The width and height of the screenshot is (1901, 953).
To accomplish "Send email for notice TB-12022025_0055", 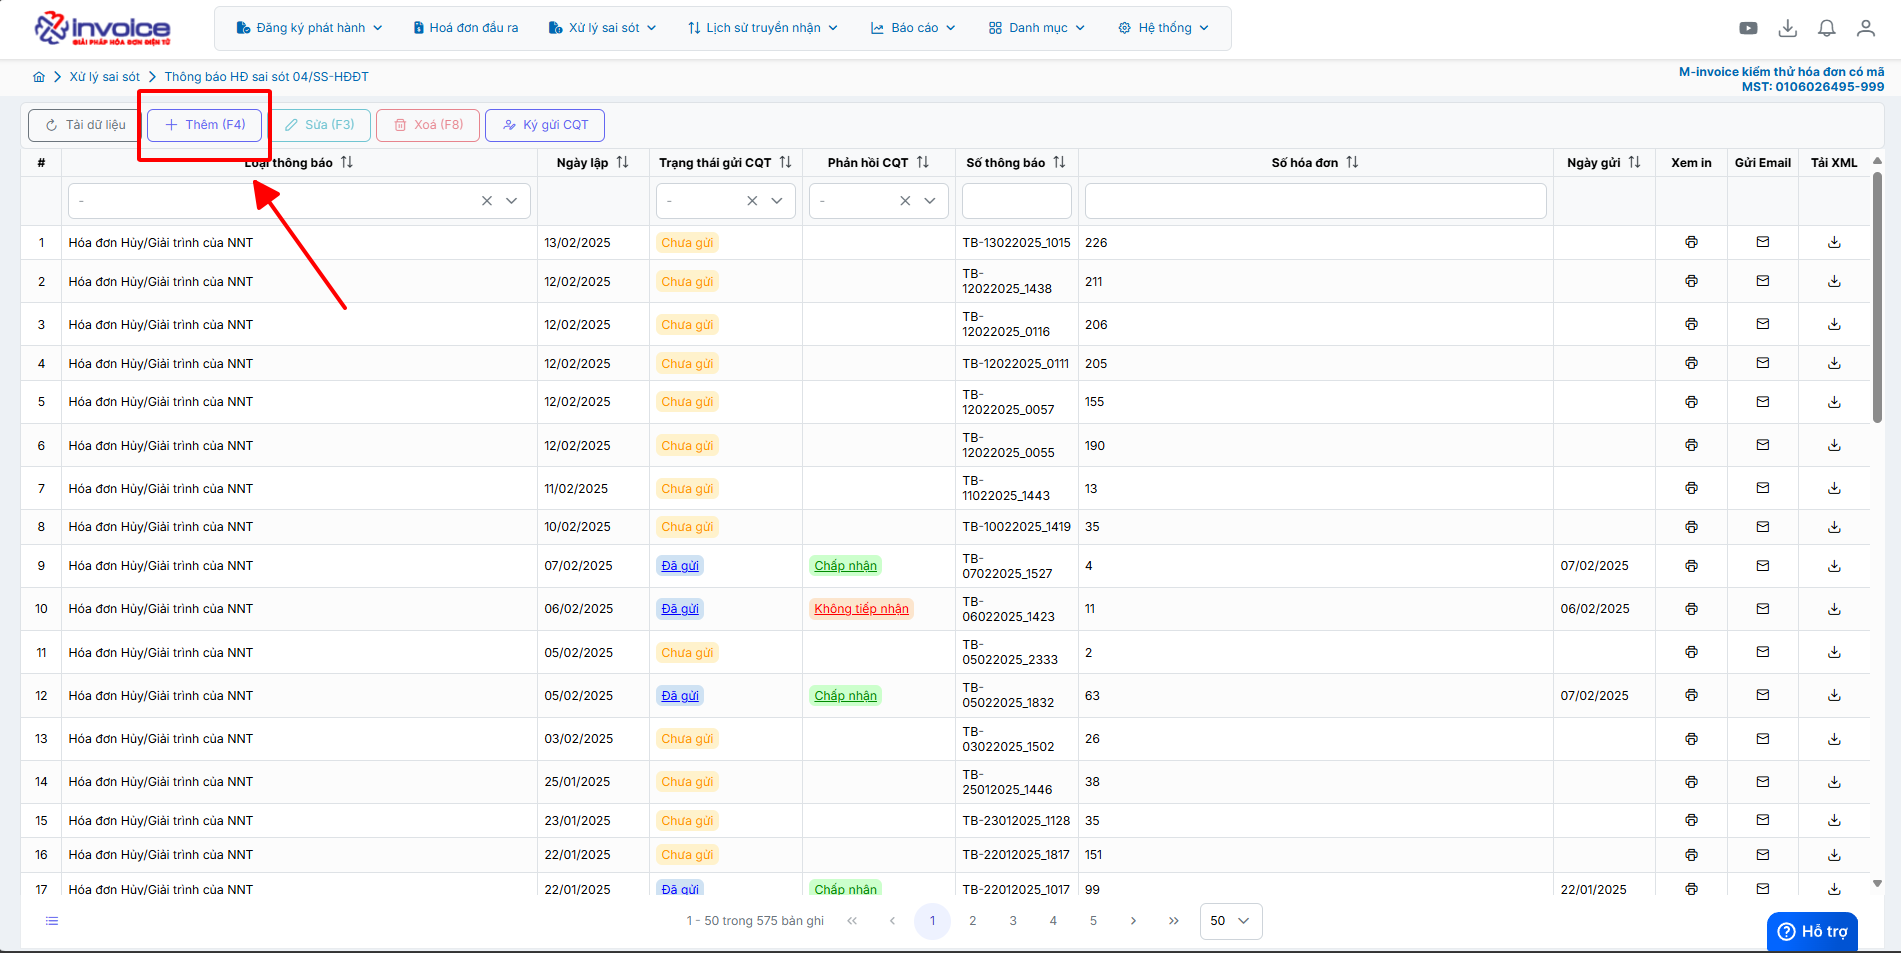I will [1763, 445].
